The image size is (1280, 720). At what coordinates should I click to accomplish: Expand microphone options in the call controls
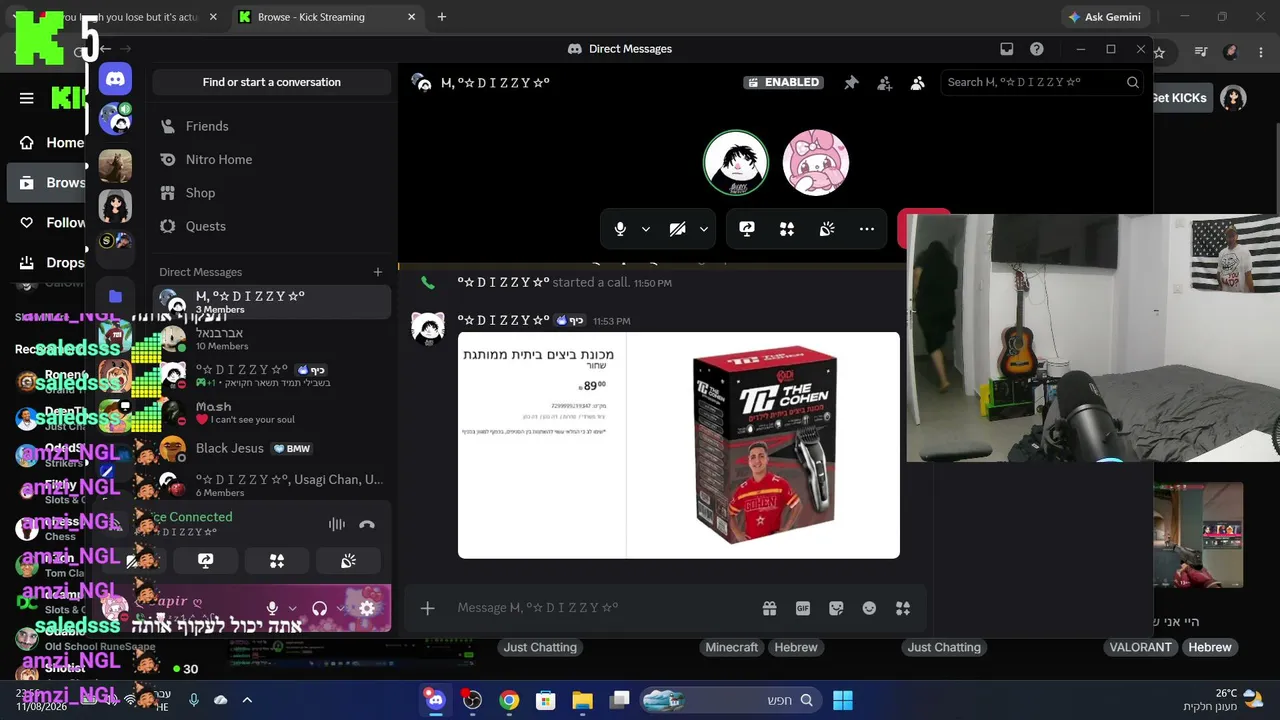point(646,229)
